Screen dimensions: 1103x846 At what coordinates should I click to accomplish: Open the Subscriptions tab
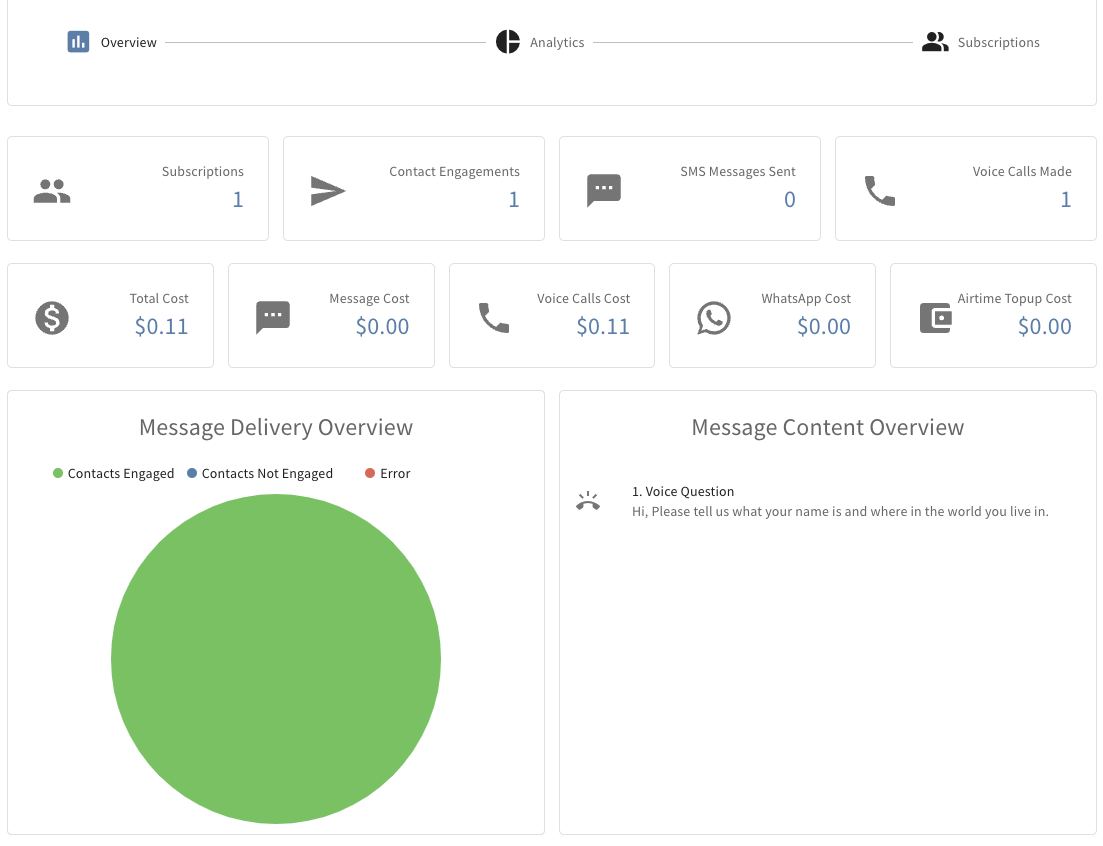[x=998, y=43]
